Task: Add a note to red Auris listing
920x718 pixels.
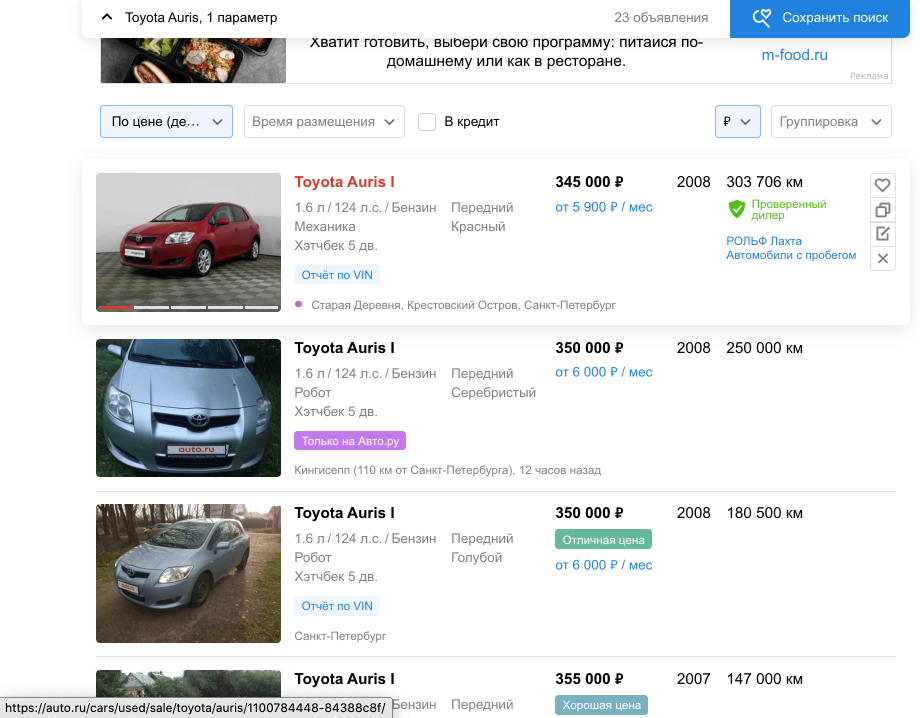Action: pos(882,234)
